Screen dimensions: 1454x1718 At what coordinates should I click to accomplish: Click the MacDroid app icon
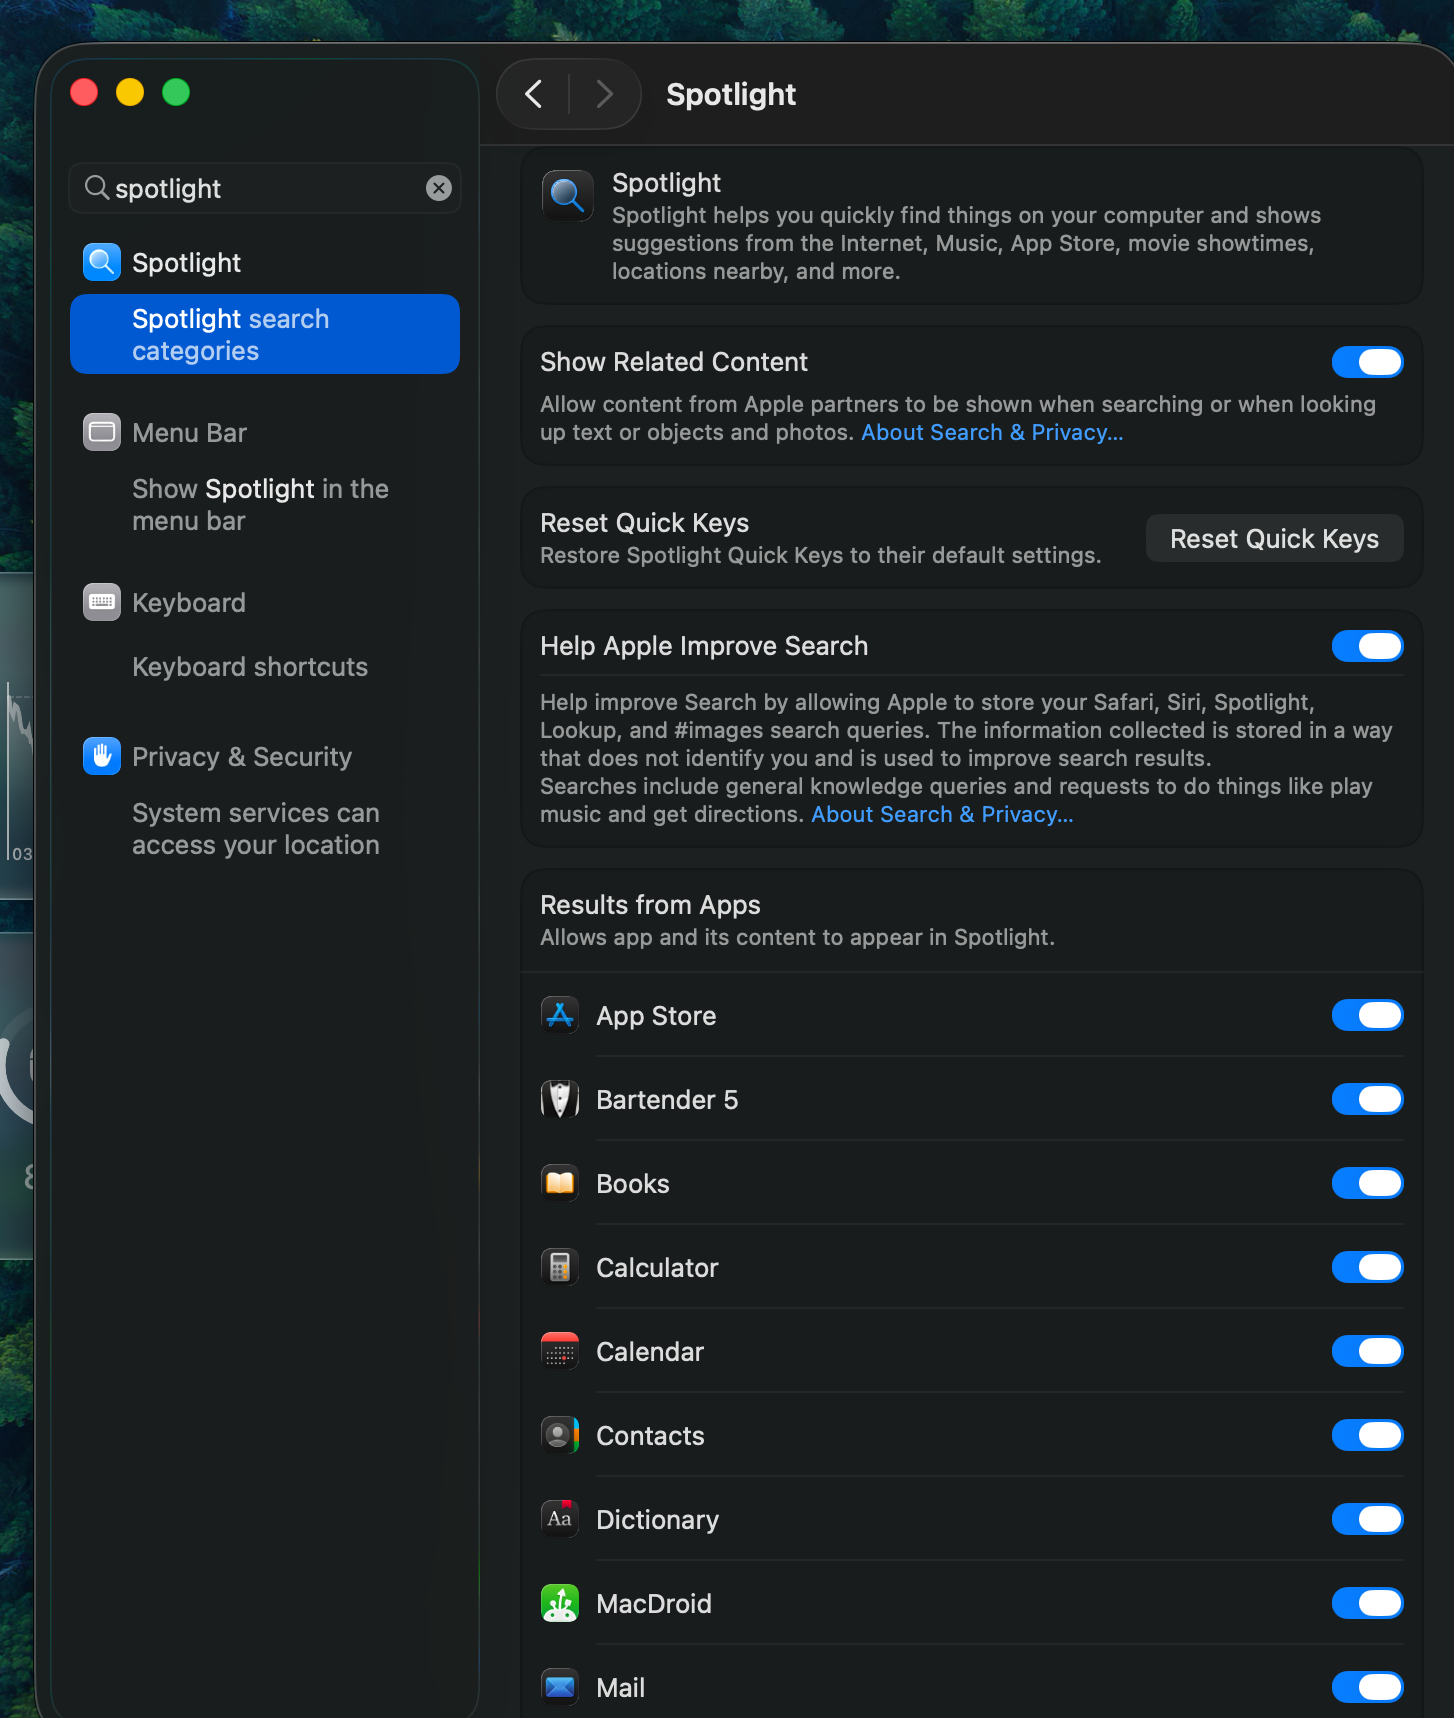[560, 1603]
